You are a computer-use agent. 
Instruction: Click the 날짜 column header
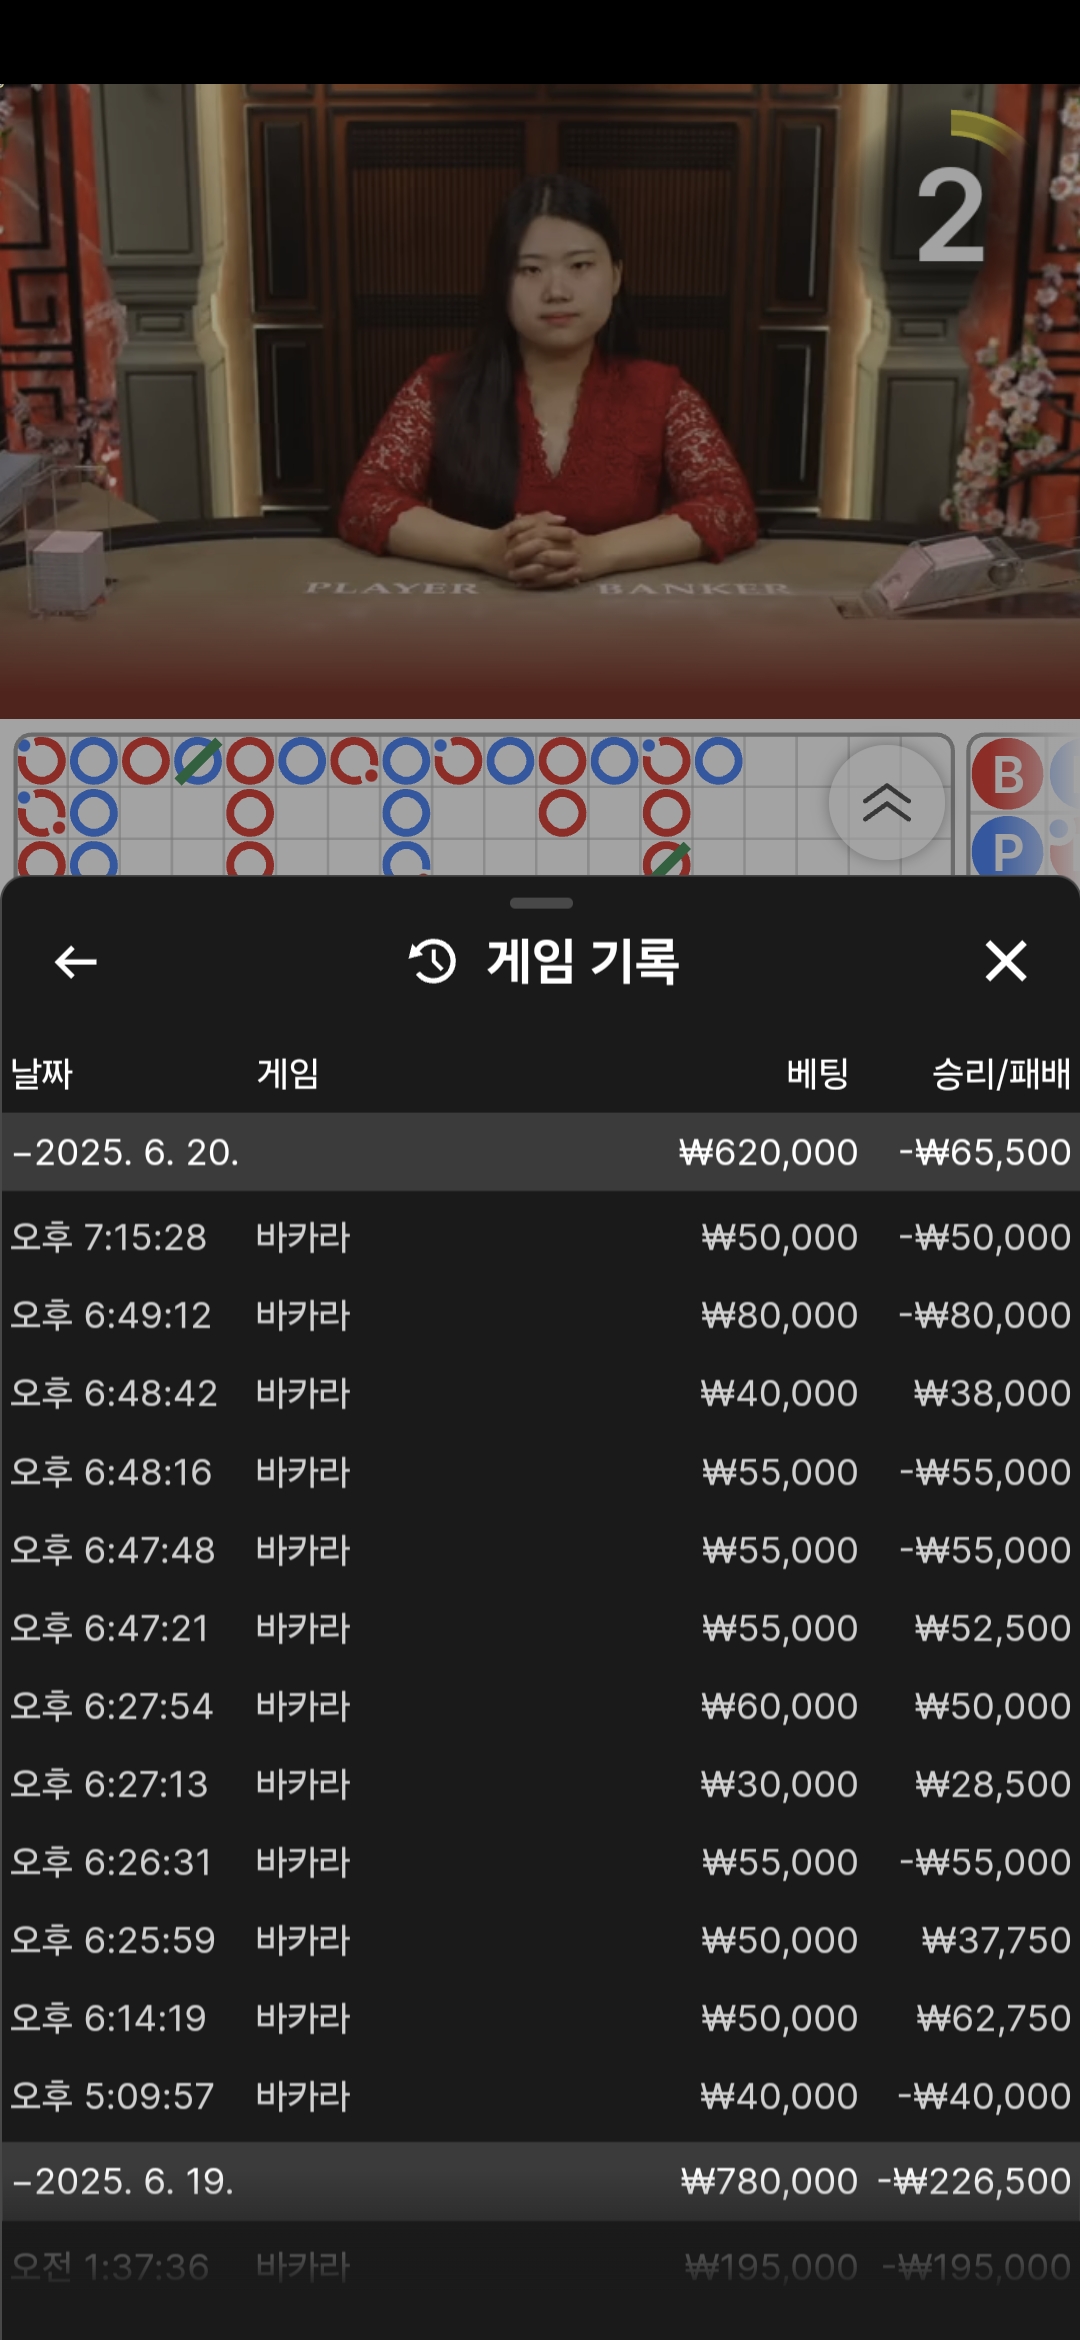click(42, 1074)
